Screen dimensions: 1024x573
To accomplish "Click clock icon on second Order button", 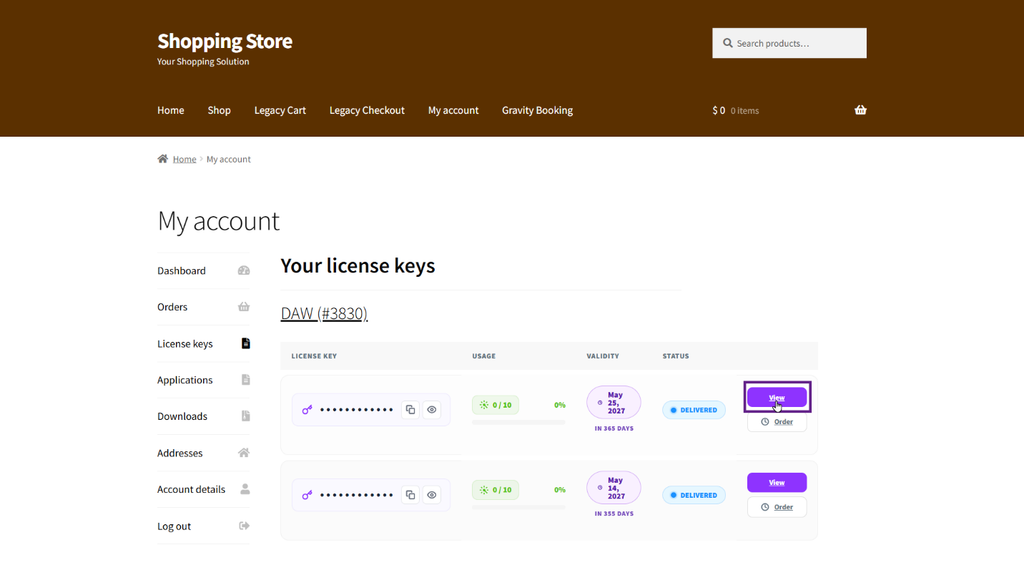I will point(765,507).
